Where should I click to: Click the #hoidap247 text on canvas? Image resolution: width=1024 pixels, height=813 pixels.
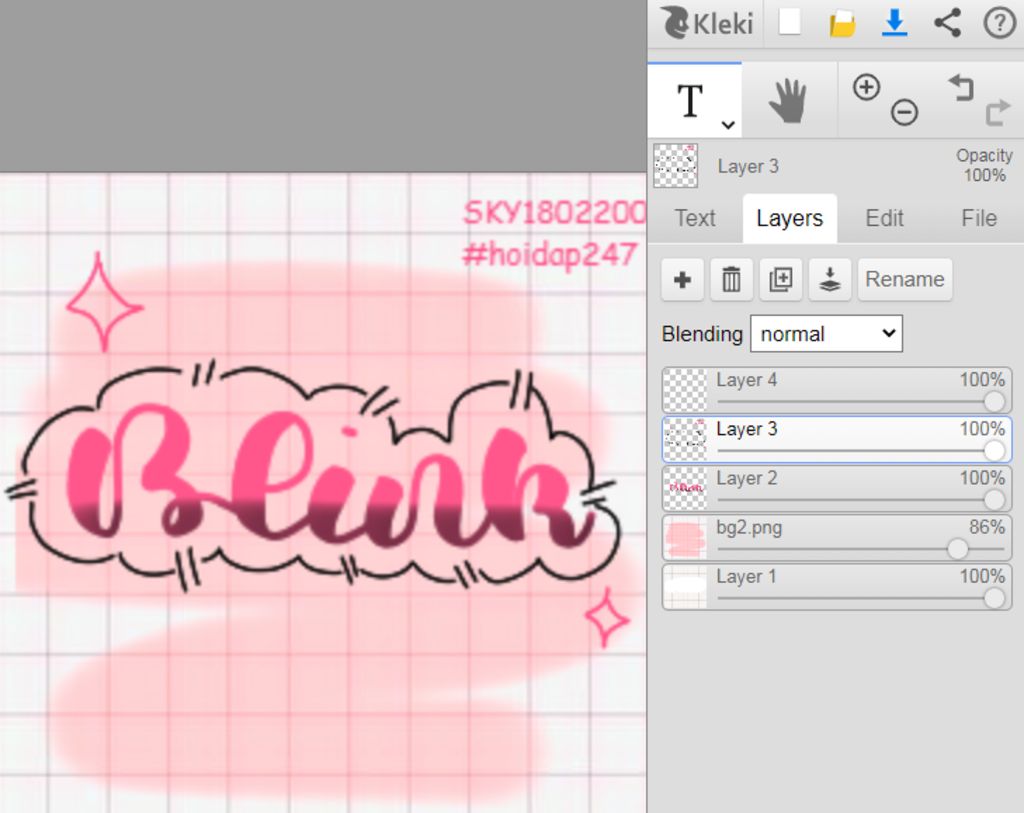[x=550, y=255]
